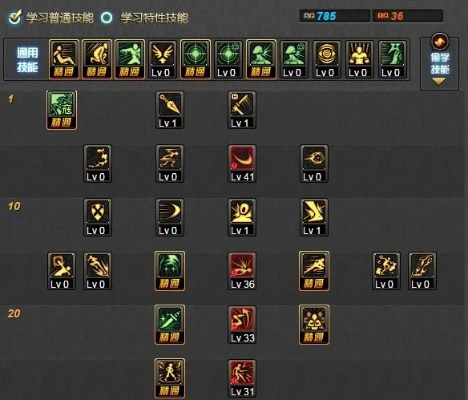Screen dimensions: 468x400
Task: Click the red skill icon showing Lv 36
Action: [x=242, y=271]
